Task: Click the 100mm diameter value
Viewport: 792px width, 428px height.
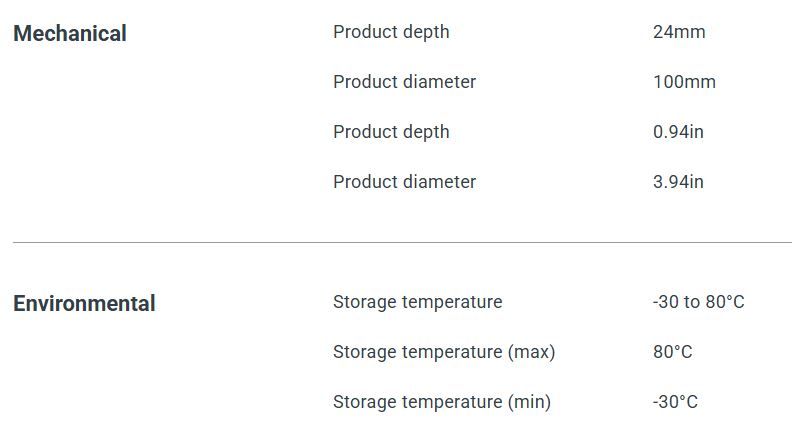Action: [684, 82]
